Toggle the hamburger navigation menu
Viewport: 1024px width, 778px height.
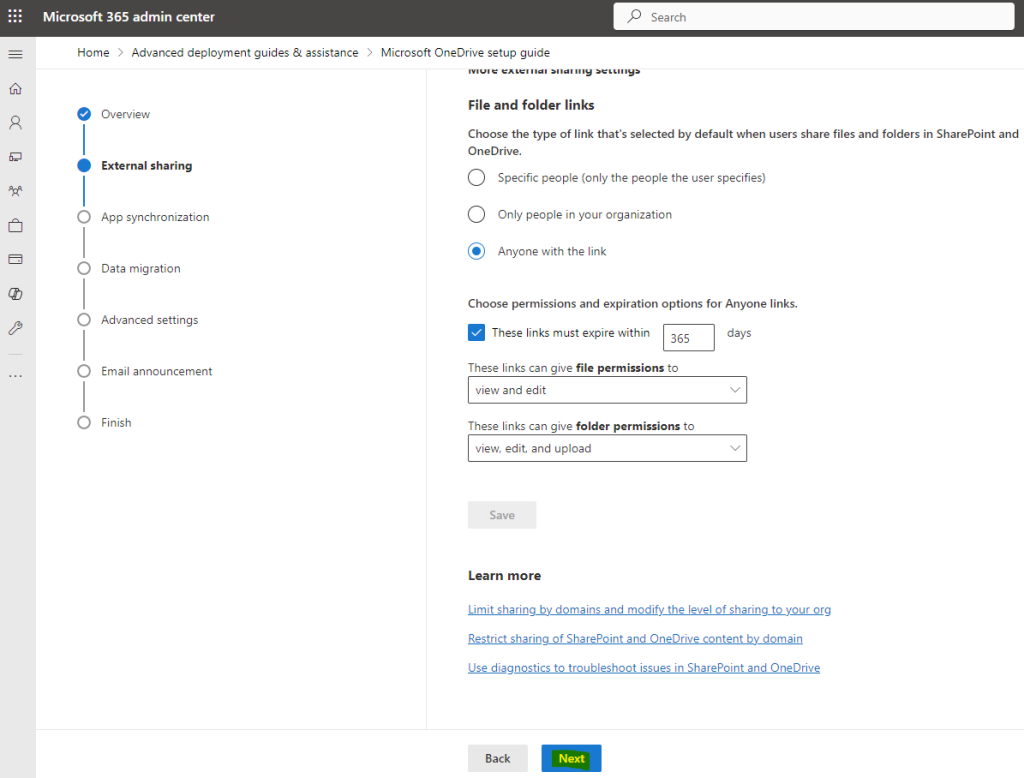click(15, 54)
